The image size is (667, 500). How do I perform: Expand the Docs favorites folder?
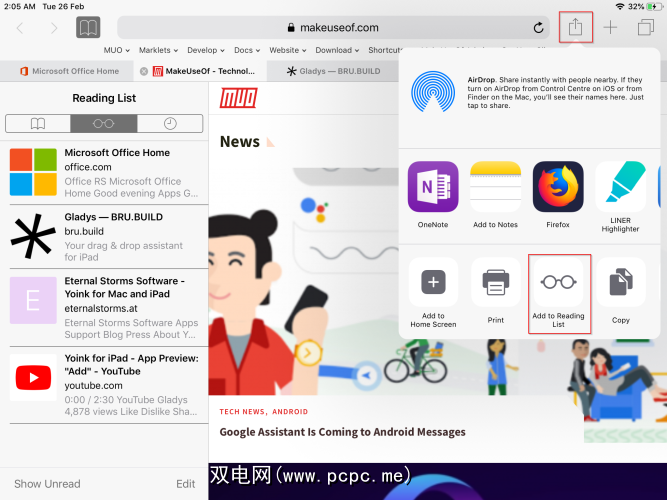[x=247, y=50]
